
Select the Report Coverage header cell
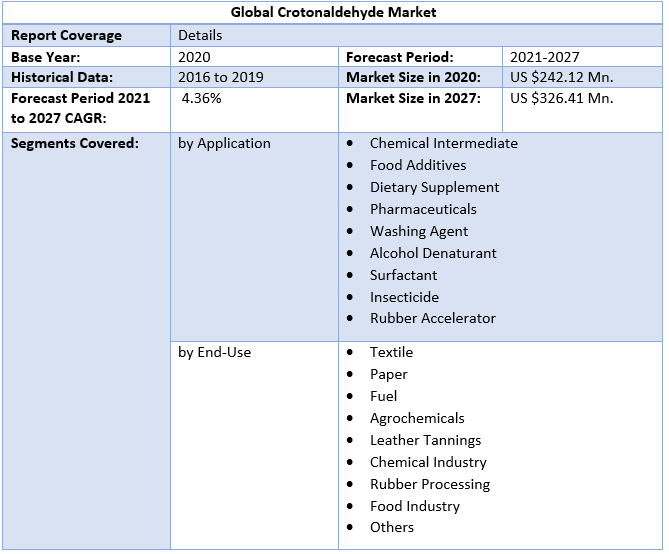[66, 35]
